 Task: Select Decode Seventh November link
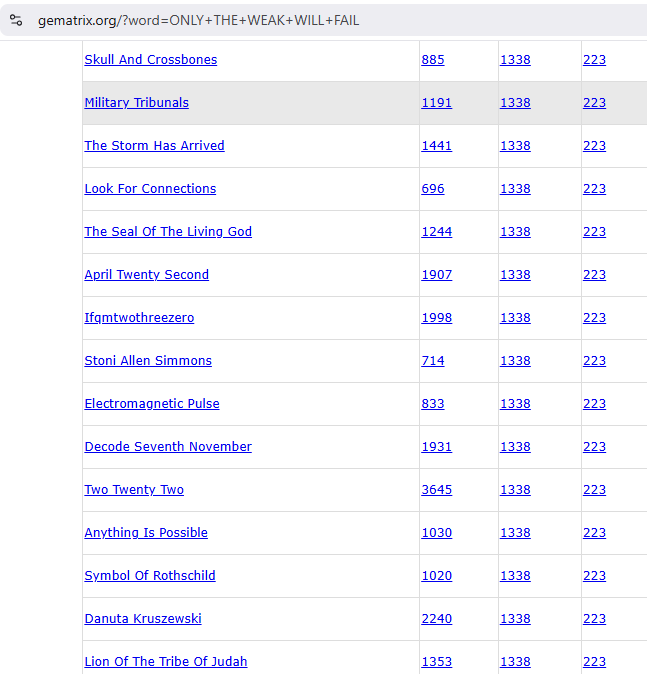pyautogui.click(x=168, y=447)
